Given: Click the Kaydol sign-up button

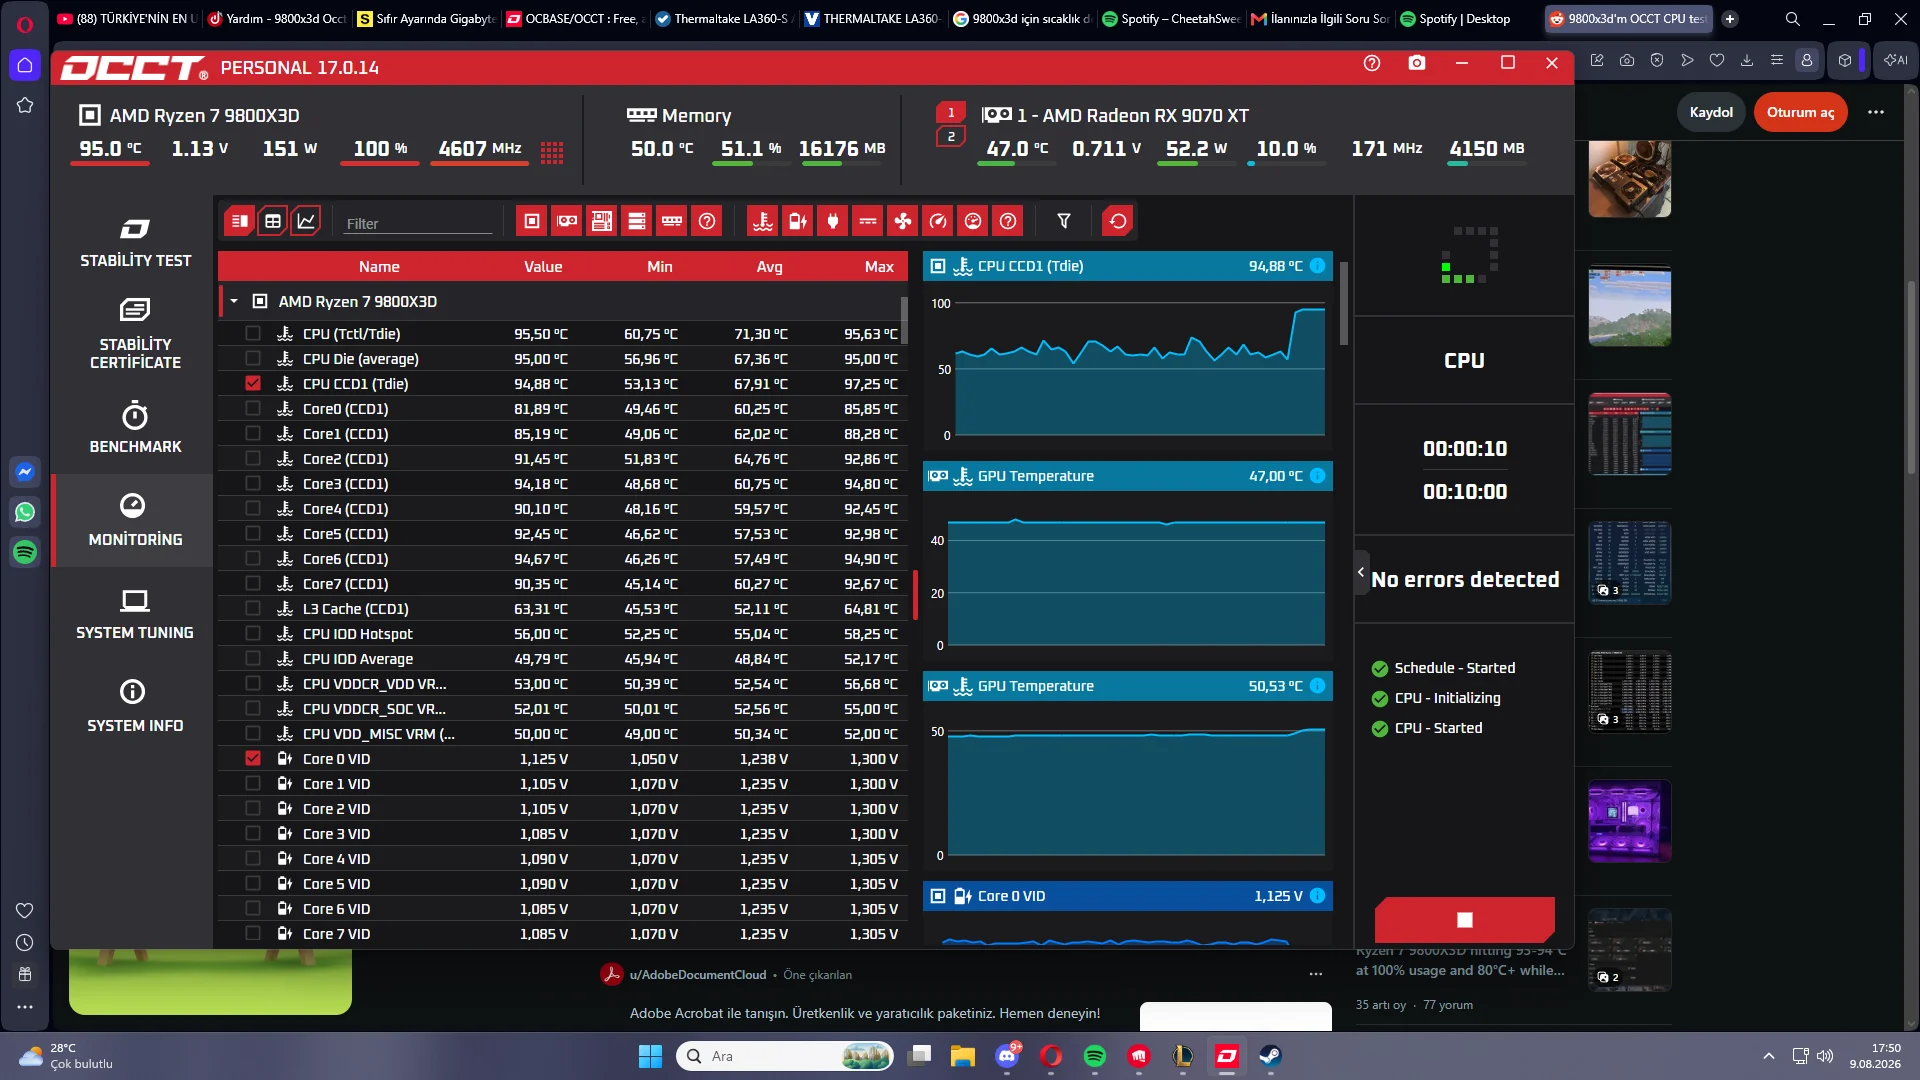Looking at the screenshot, I should pyautogui.click(x=1711, y=112).
